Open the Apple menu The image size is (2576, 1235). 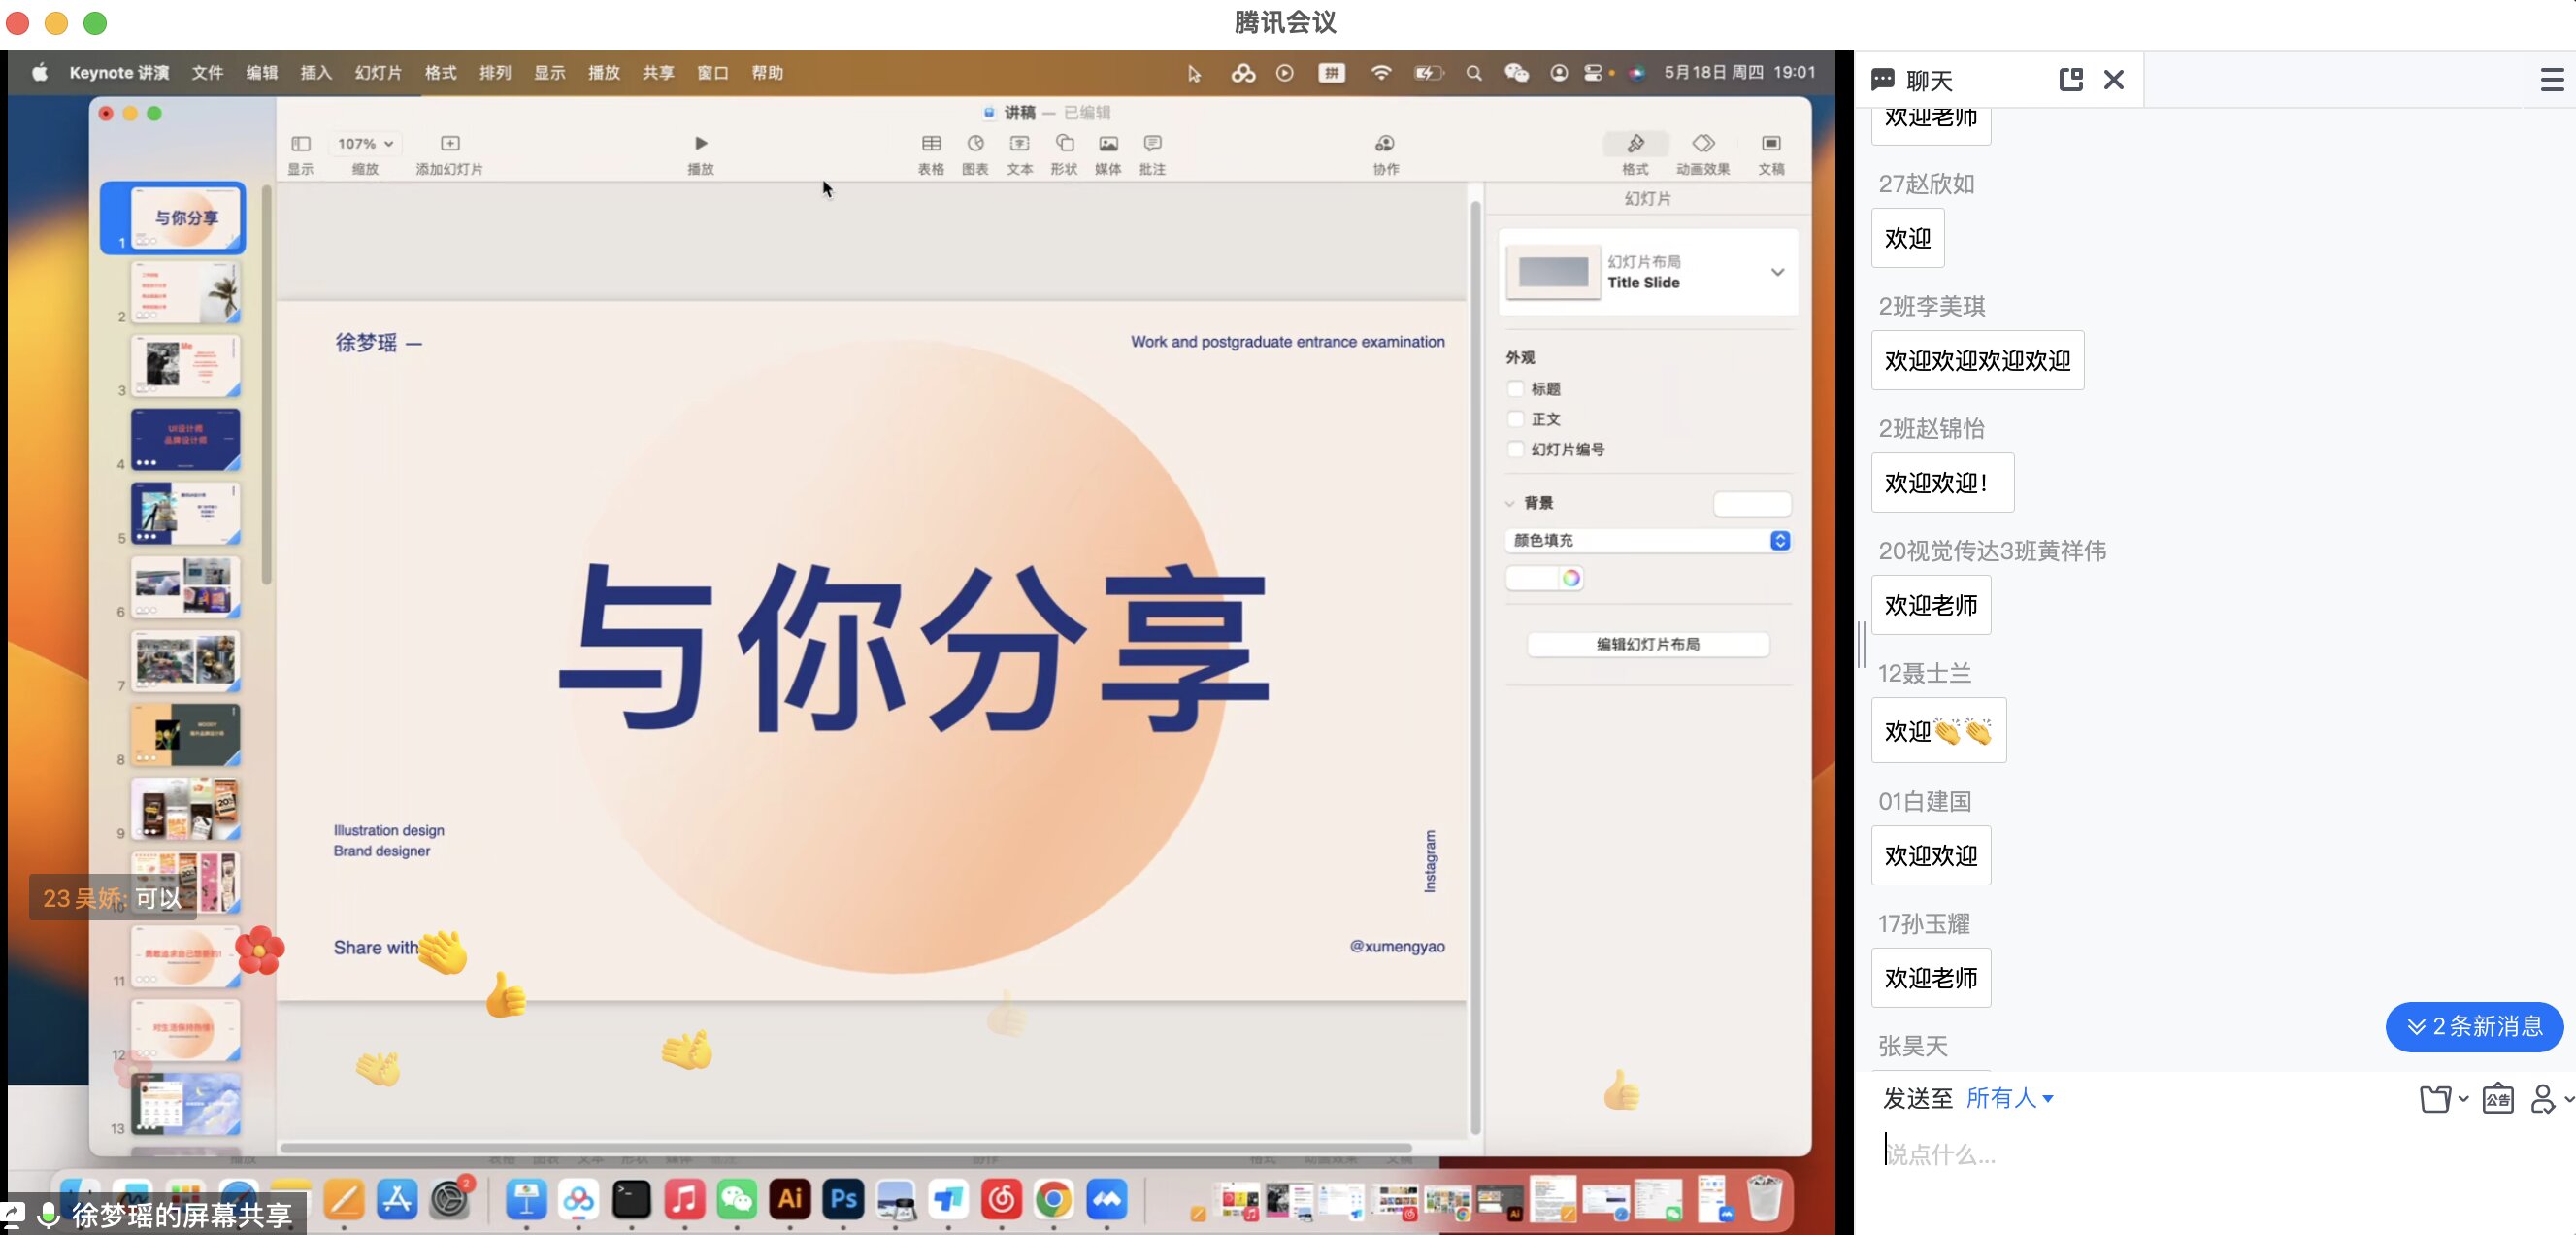(x=39, y=73)
